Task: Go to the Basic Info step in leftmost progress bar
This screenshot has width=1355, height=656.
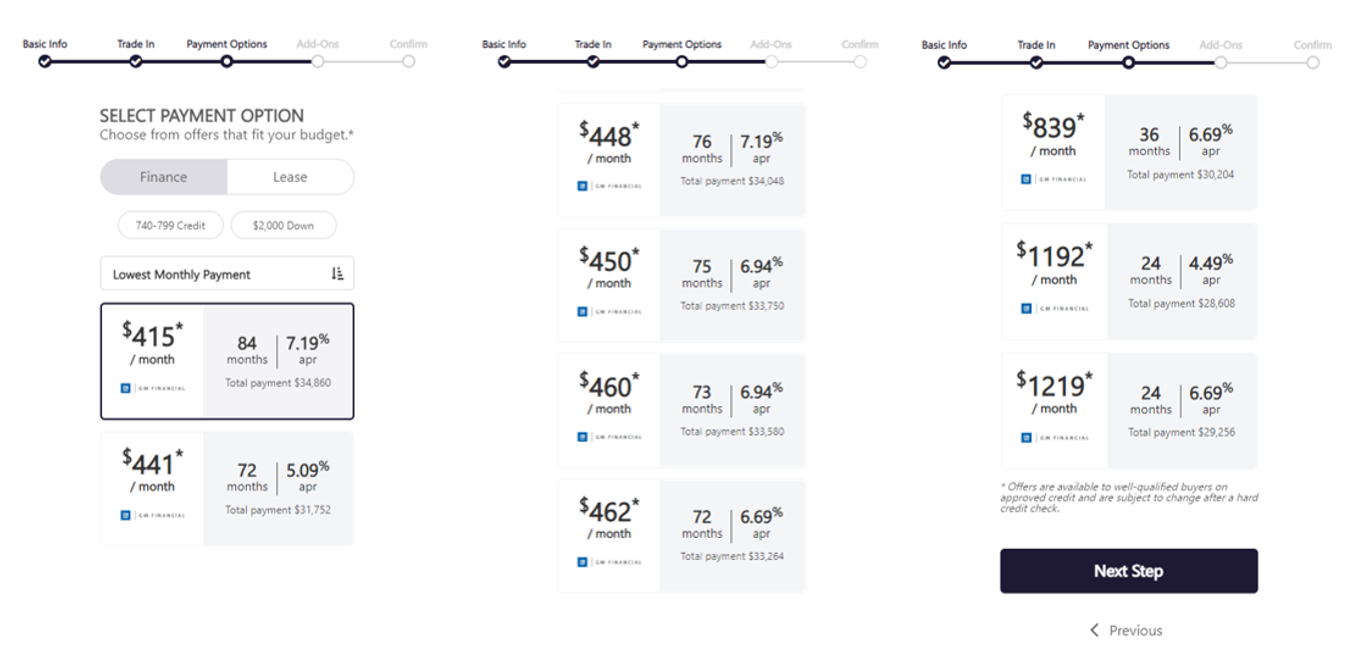Action: 45,61
